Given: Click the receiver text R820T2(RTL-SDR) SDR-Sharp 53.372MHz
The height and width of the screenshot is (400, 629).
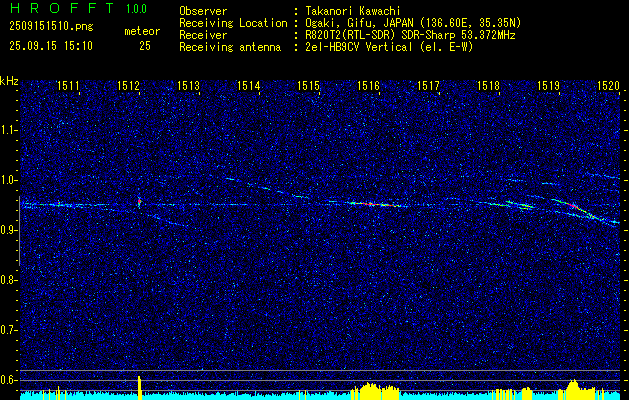Looking at the screenshot, I should 410,35.
